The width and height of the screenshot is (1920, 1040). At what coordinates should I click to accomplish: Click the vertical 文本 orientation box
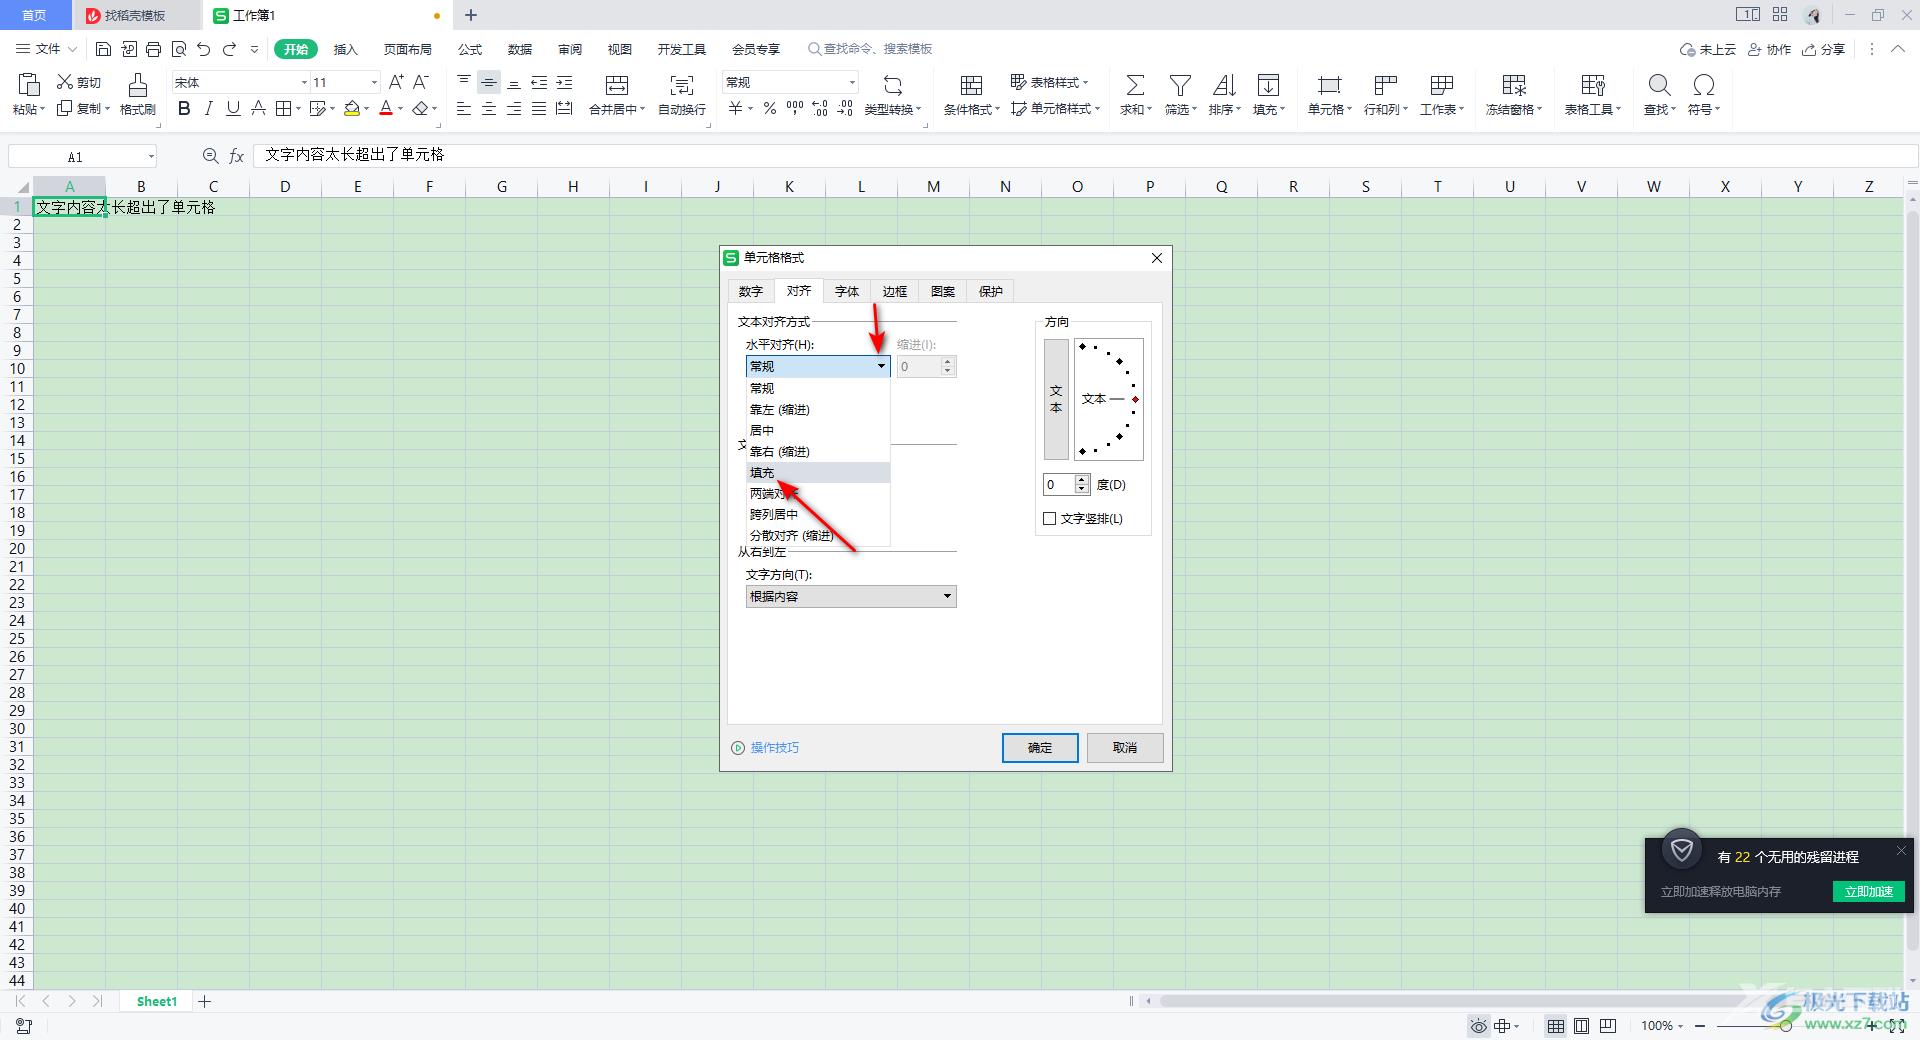pos(1056,399)
